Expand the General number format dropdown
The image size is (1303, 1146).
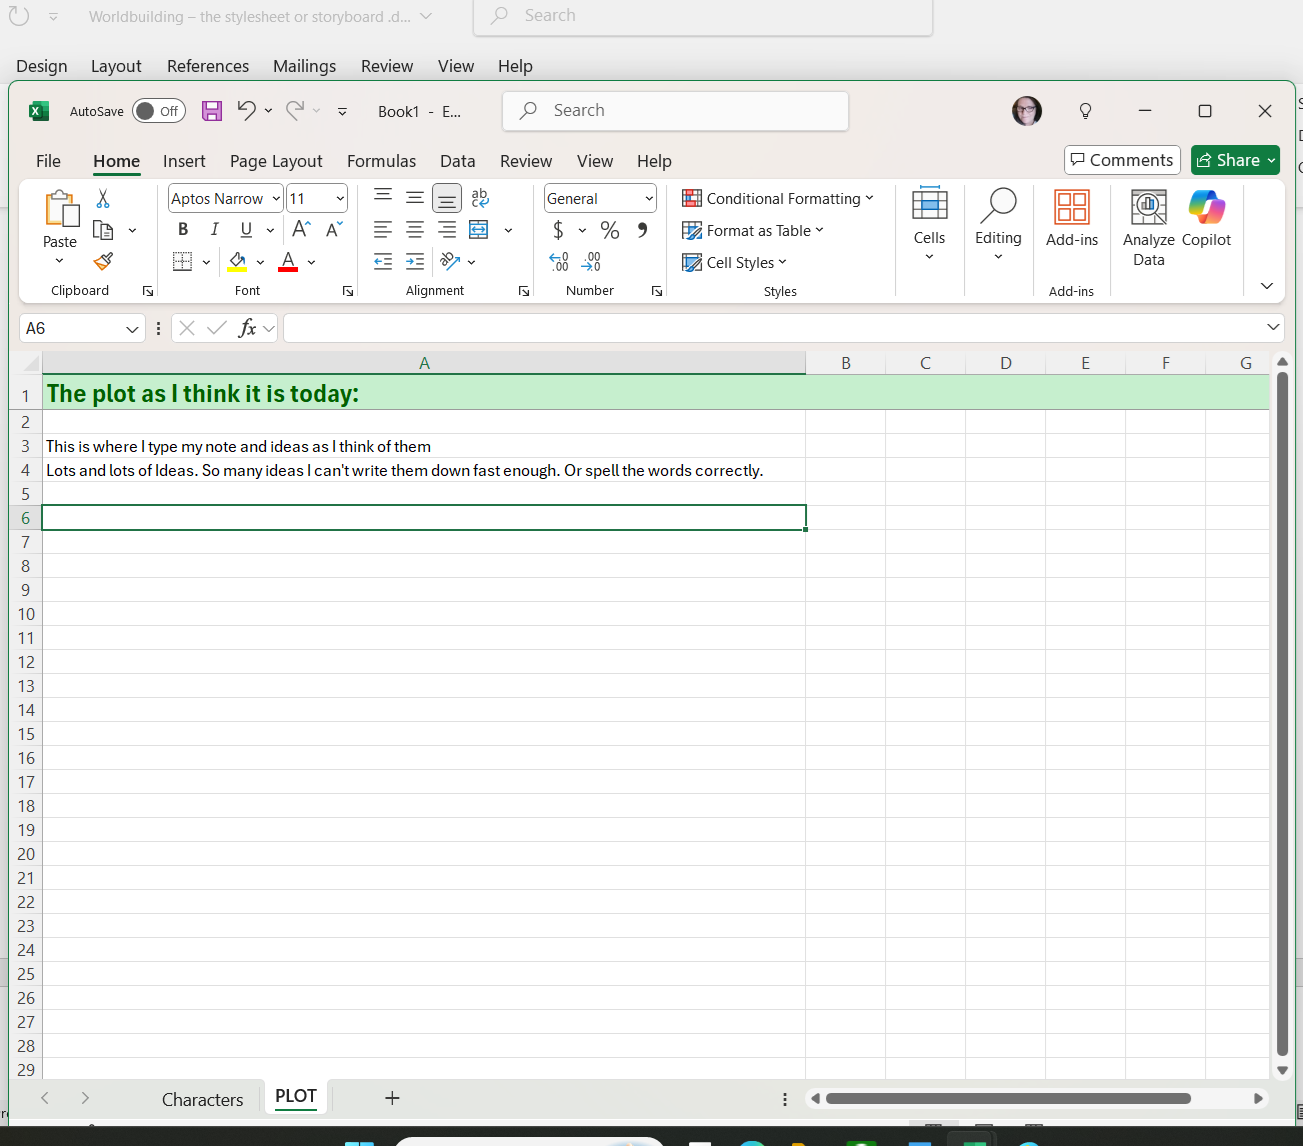[x=649, y=199]
